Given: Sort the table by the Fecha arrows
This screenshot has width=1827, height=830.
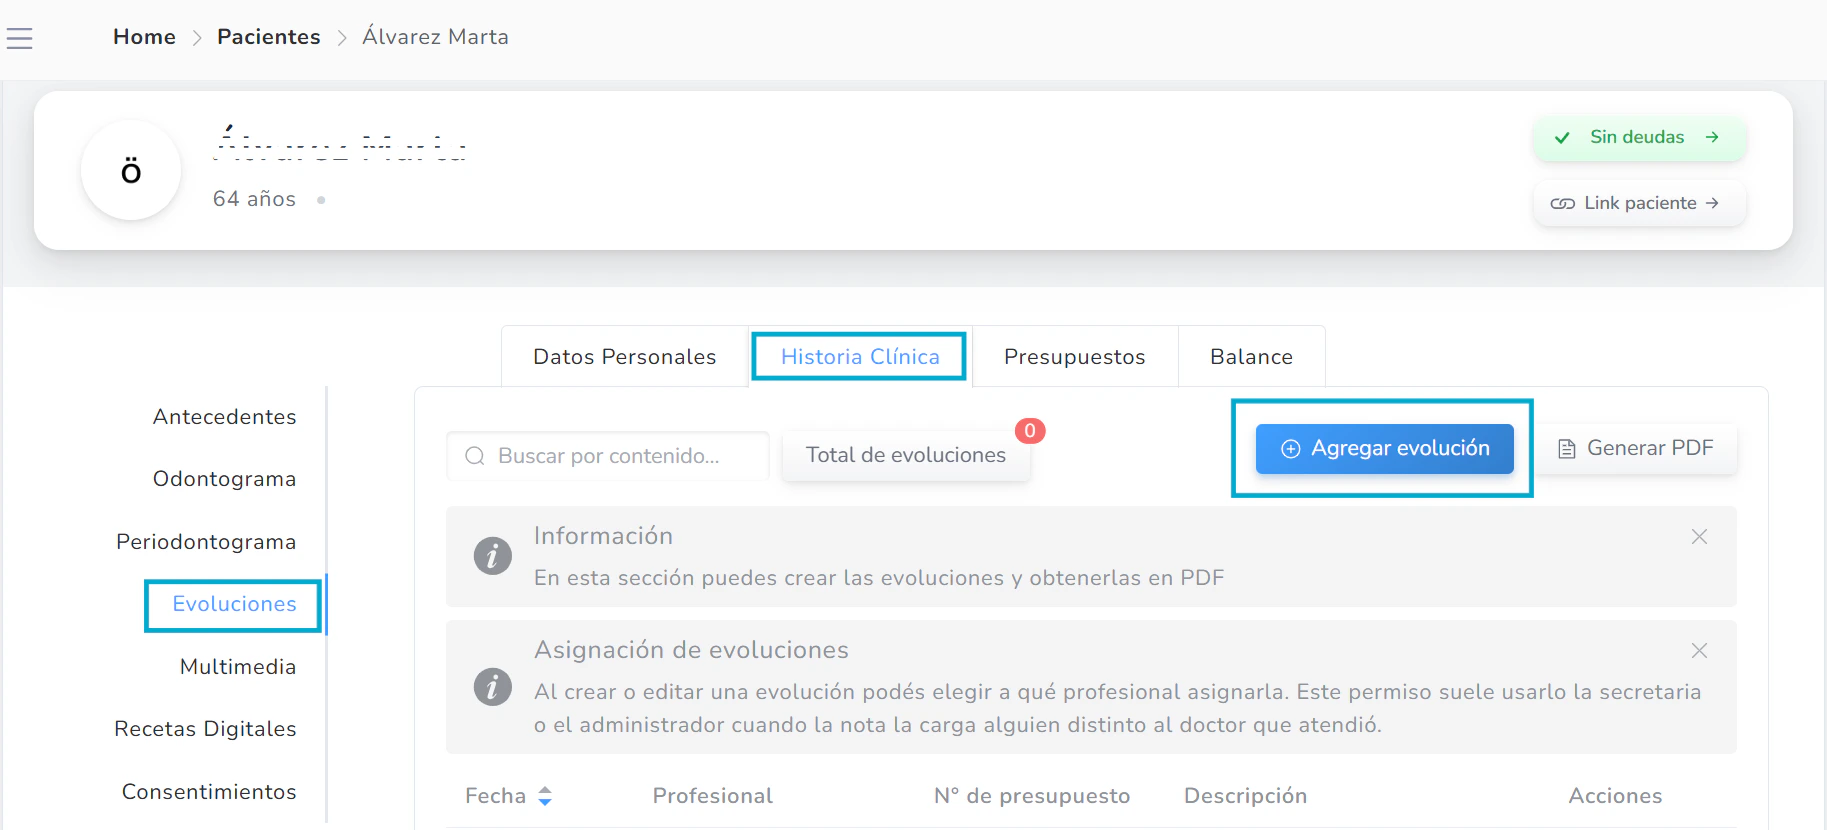Looking at the screenshot, I should click(545, 796).
